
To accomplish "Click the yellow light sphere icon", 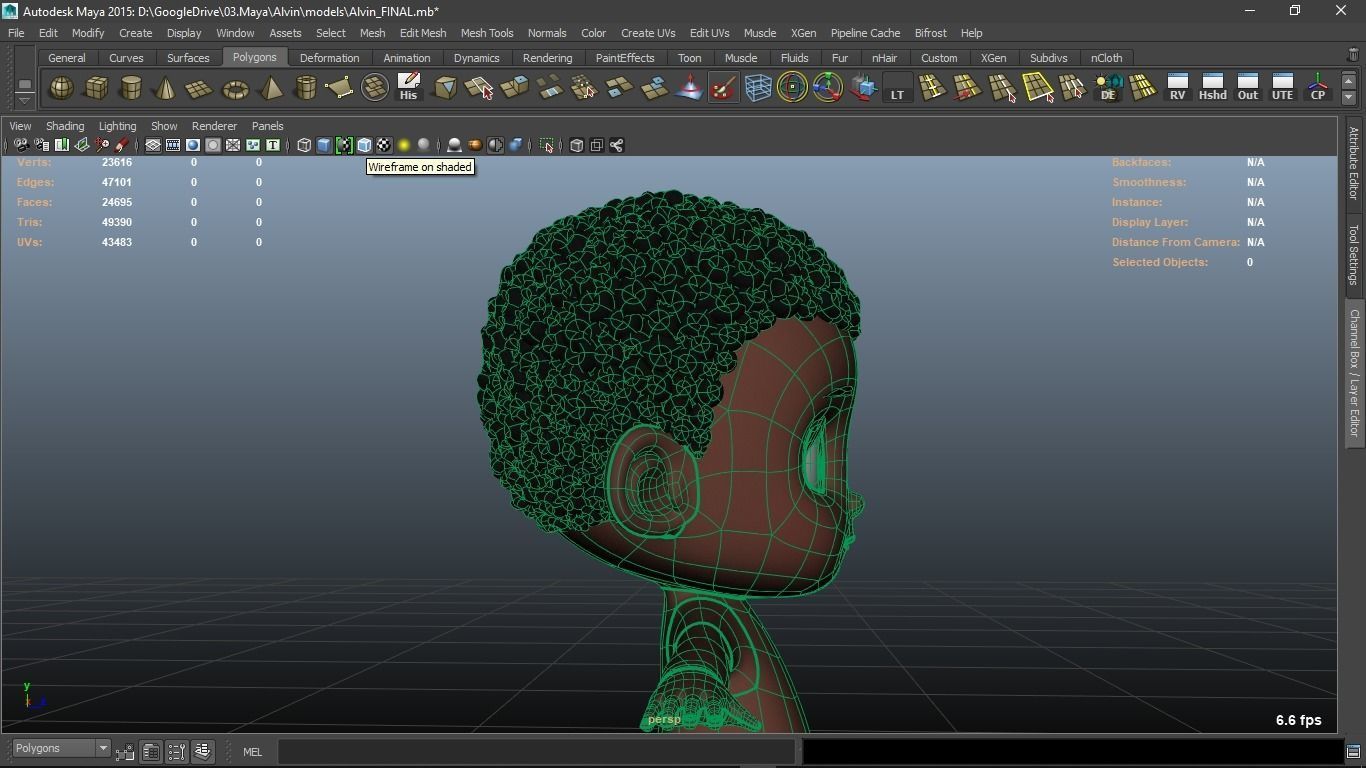I will click(x=404, y=145).
